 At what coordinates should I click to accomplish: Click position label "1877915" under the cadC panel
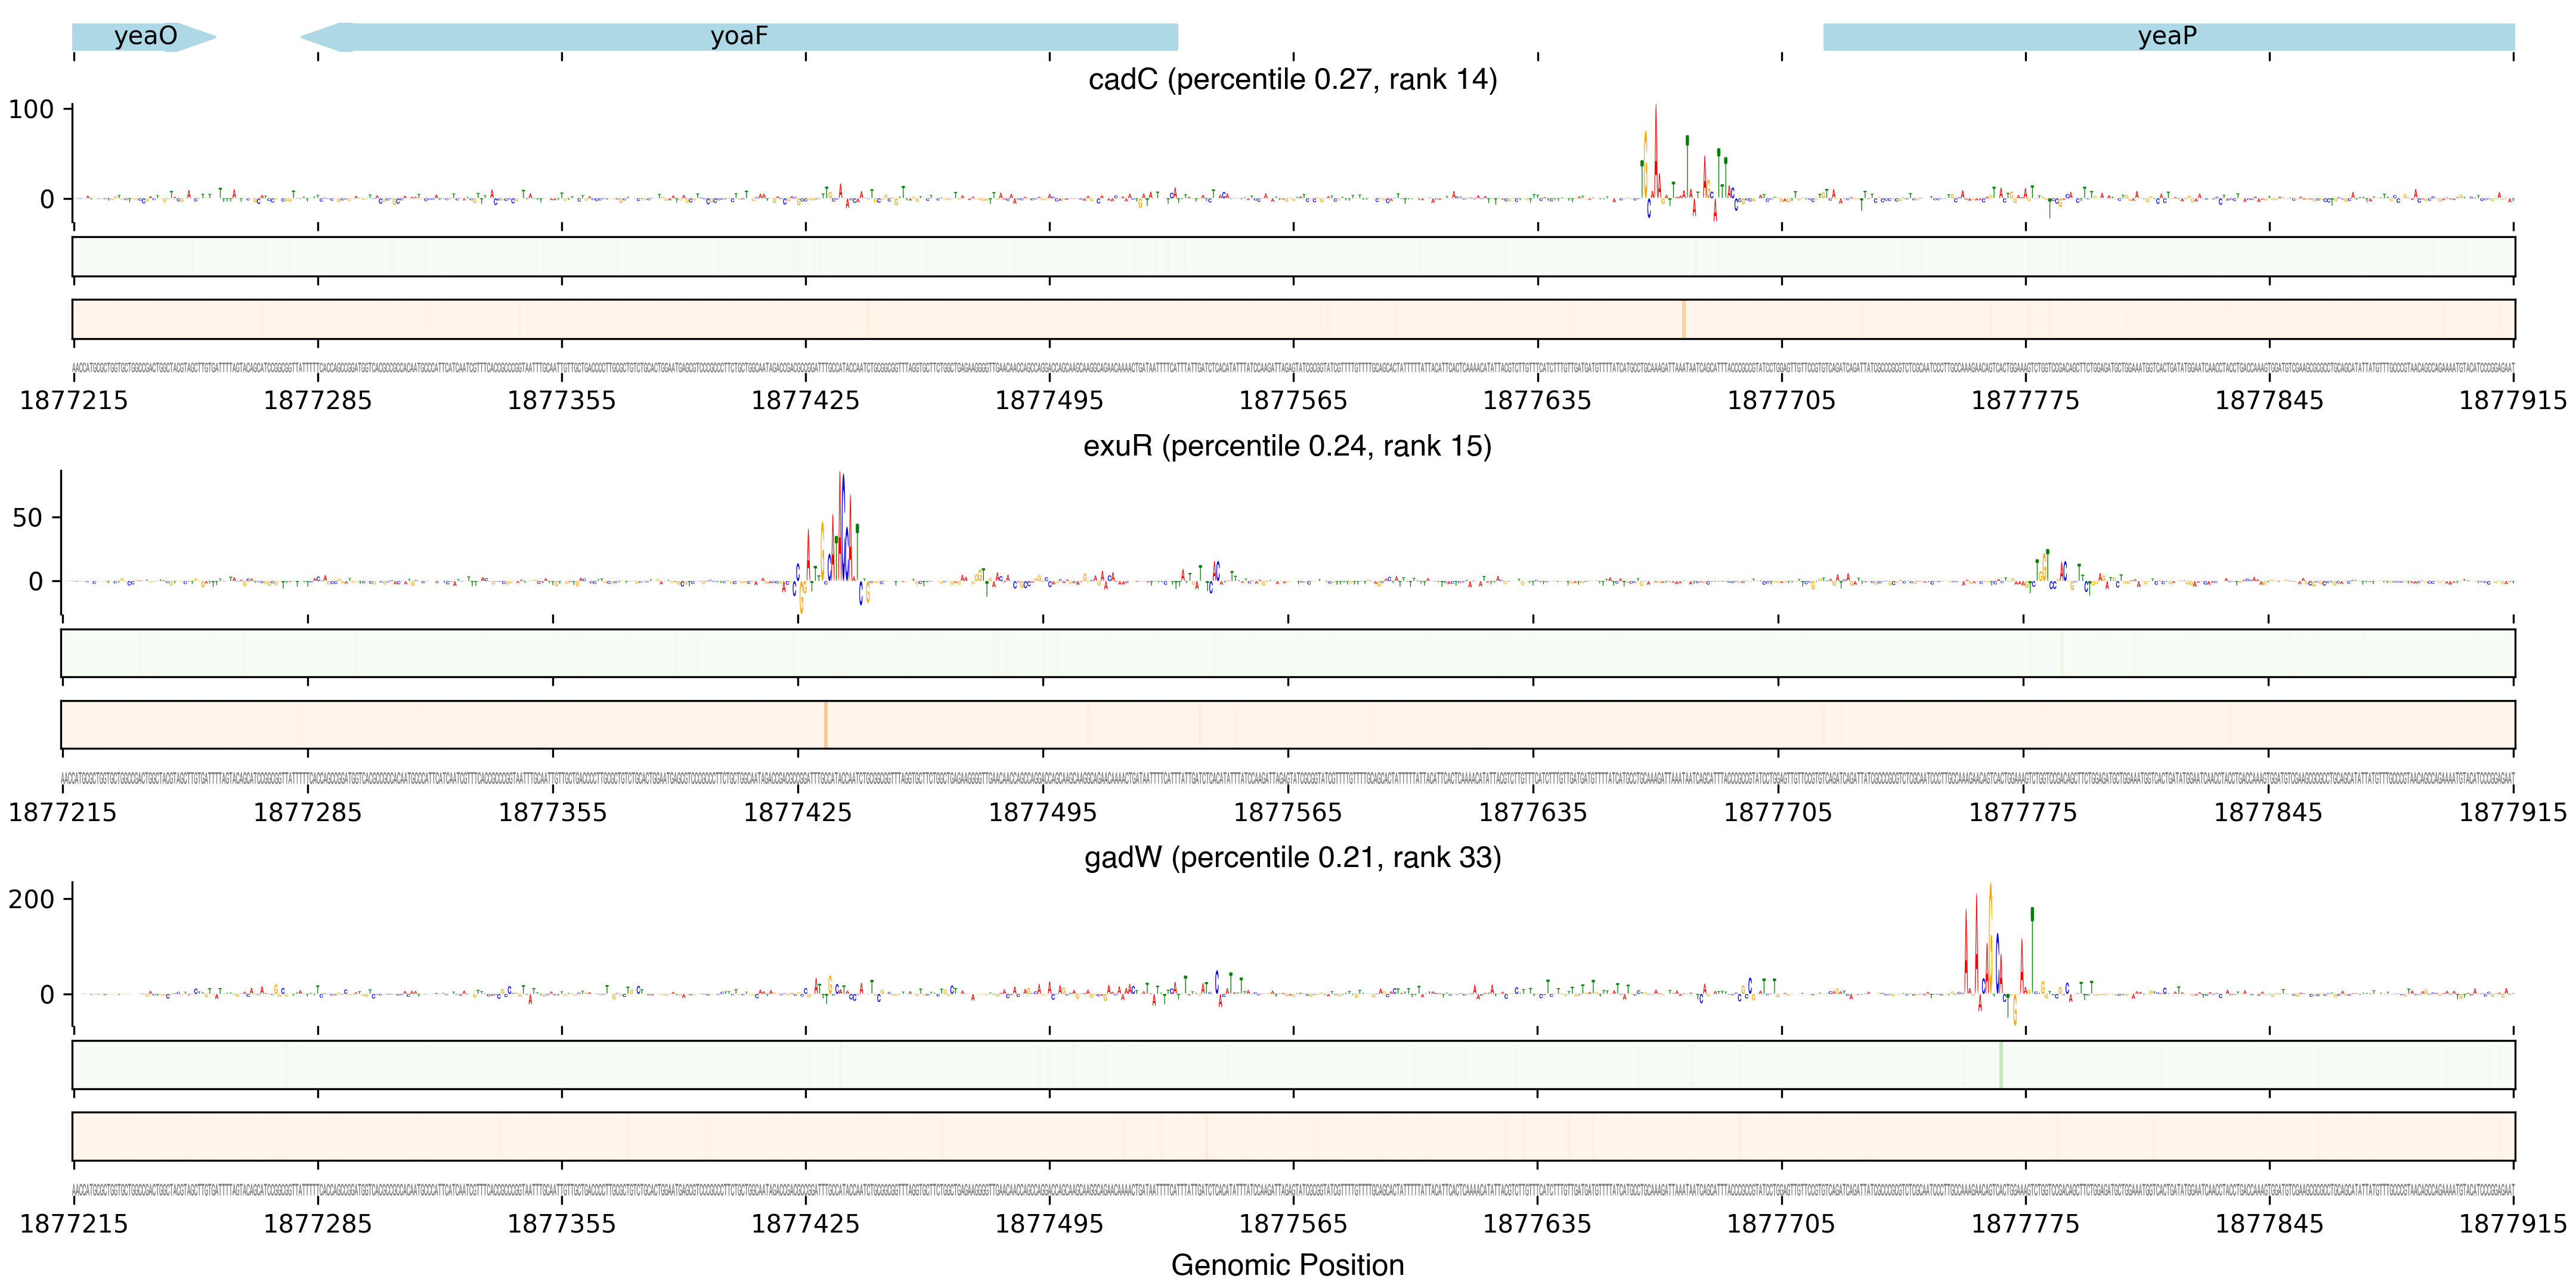2514,401
